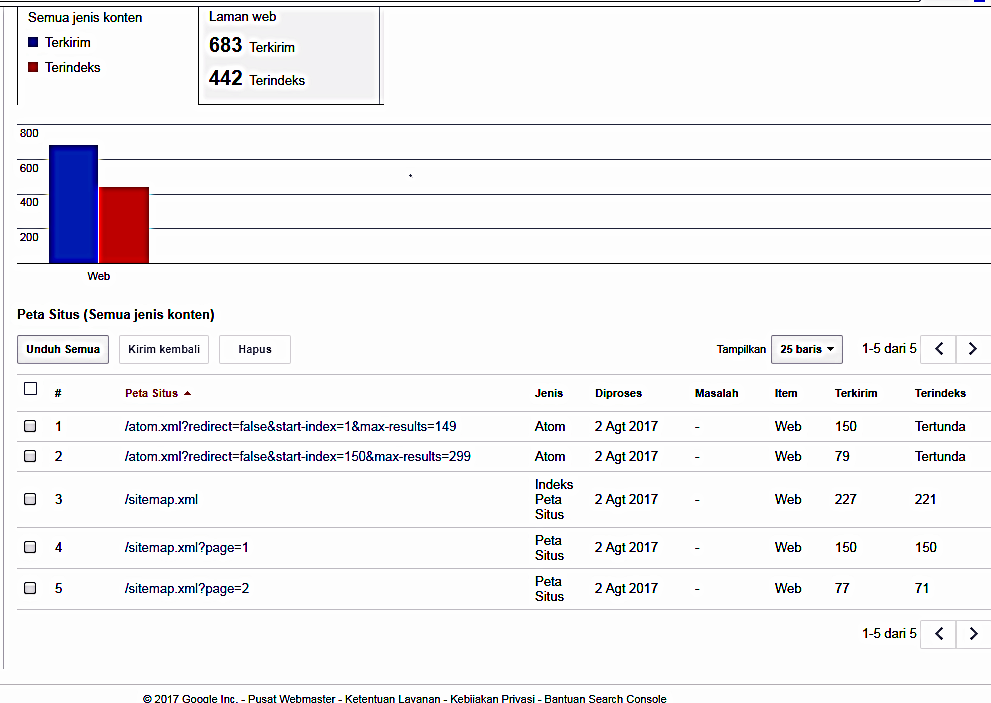Screen dimensions: 991x703
Task: Check the box for row 1 atom.xml sitemap
Action: point(30,426)
